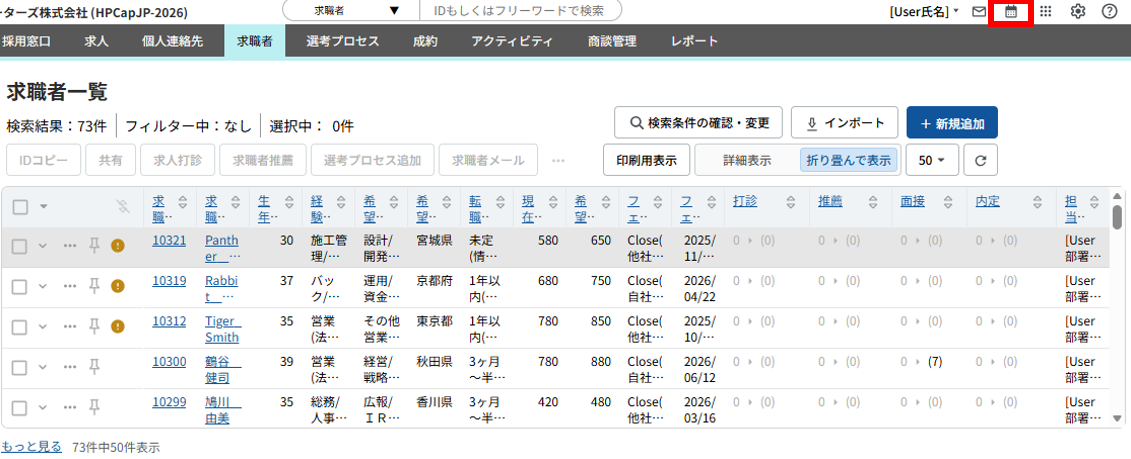Open three-dot menu for row 10300

tap(70, 366)
